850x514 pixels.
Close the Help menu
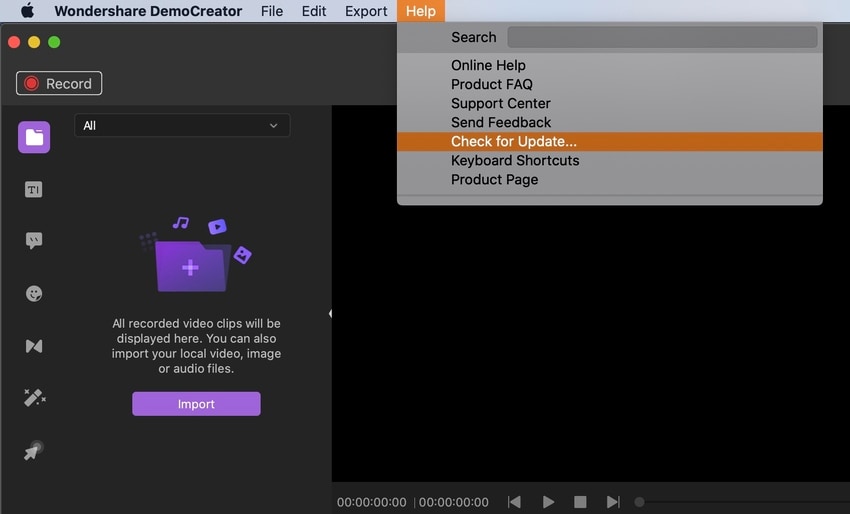pyautogui.click(x=421, y=11)
